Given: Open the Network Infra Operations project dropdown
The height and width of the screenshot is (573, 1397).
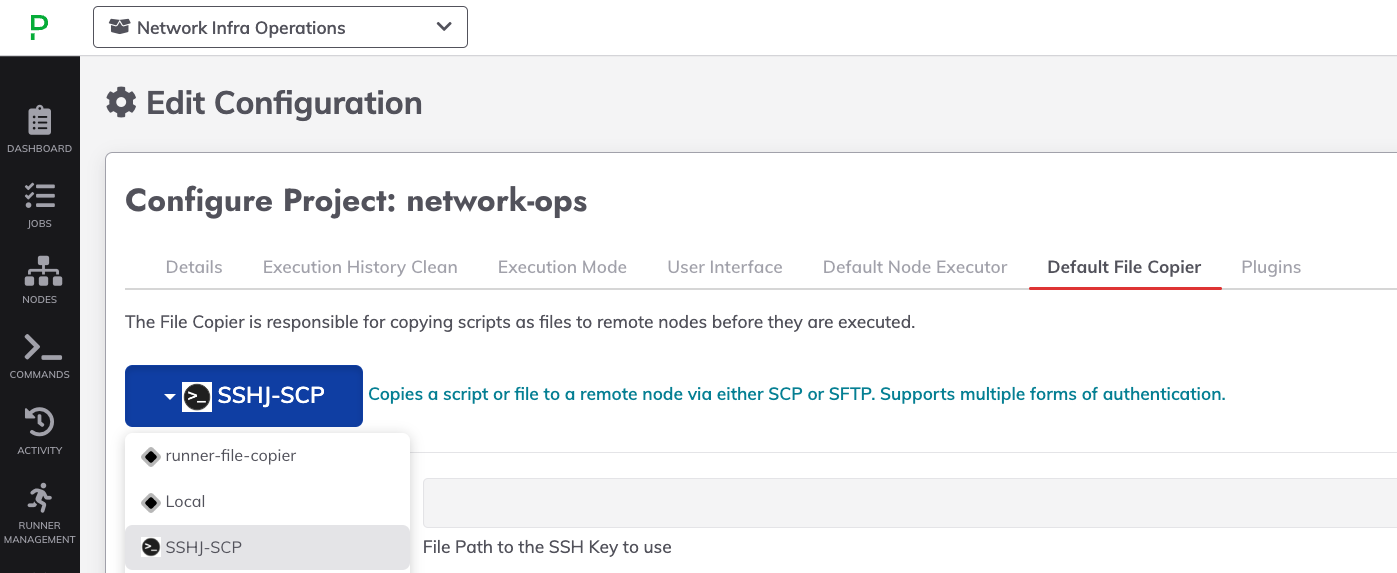Looking at the screenshot, I should point(280,28).
